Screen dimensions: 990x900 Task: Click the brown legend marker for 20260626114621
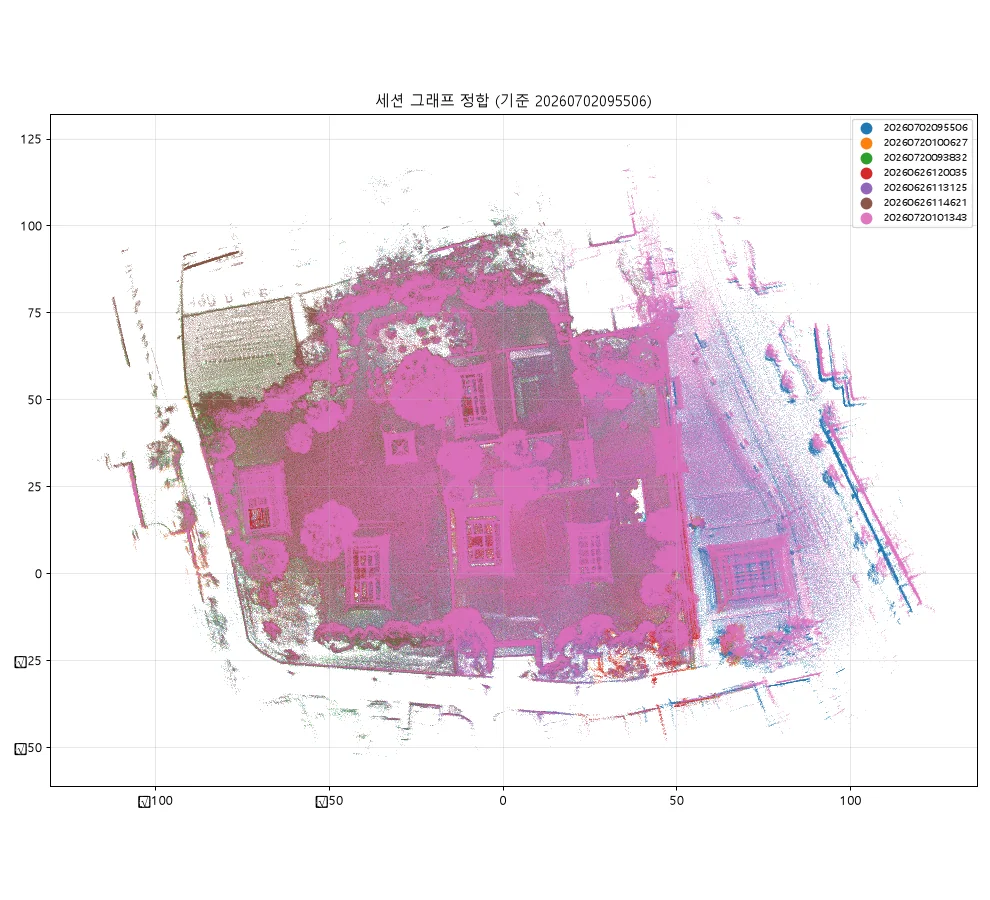[866, 203]
